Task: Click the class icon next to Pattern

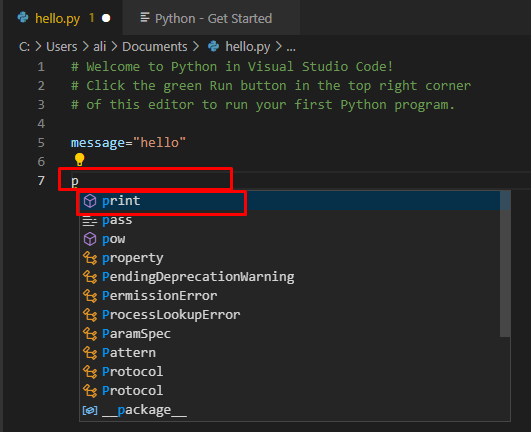Action: click(x=90, y=353)
